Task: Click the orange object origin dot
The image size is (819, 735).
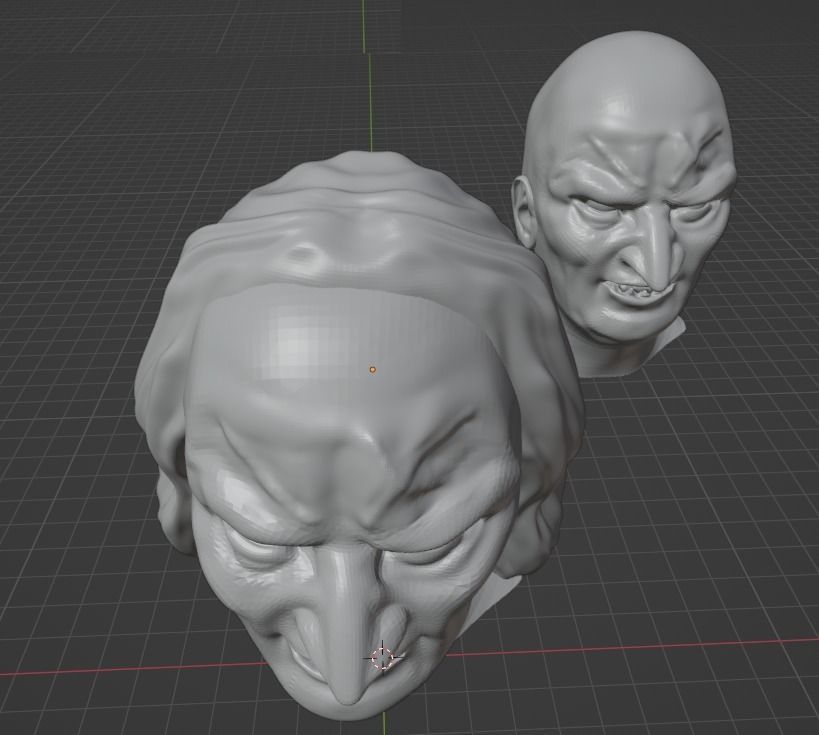Action: (374, 368)
